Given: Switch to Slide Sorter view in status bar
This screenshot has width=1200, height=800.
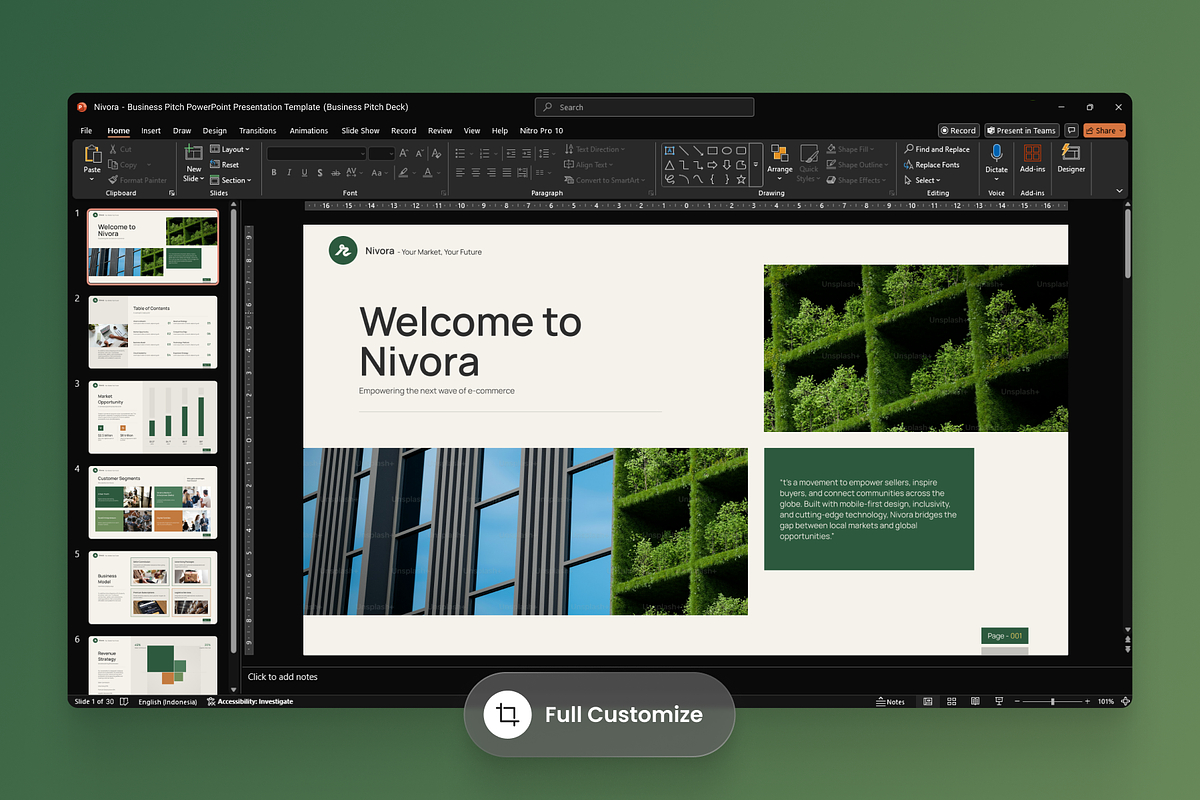Looking at the screenshot, I should (951, 701).
